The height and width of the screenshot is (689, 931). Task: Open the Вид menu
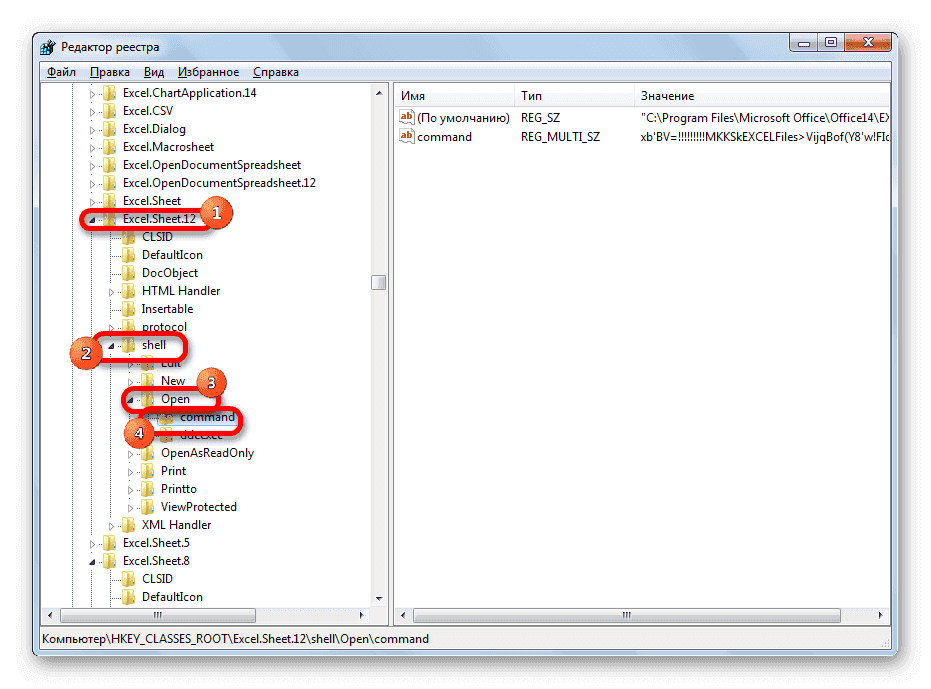[154, 72]
